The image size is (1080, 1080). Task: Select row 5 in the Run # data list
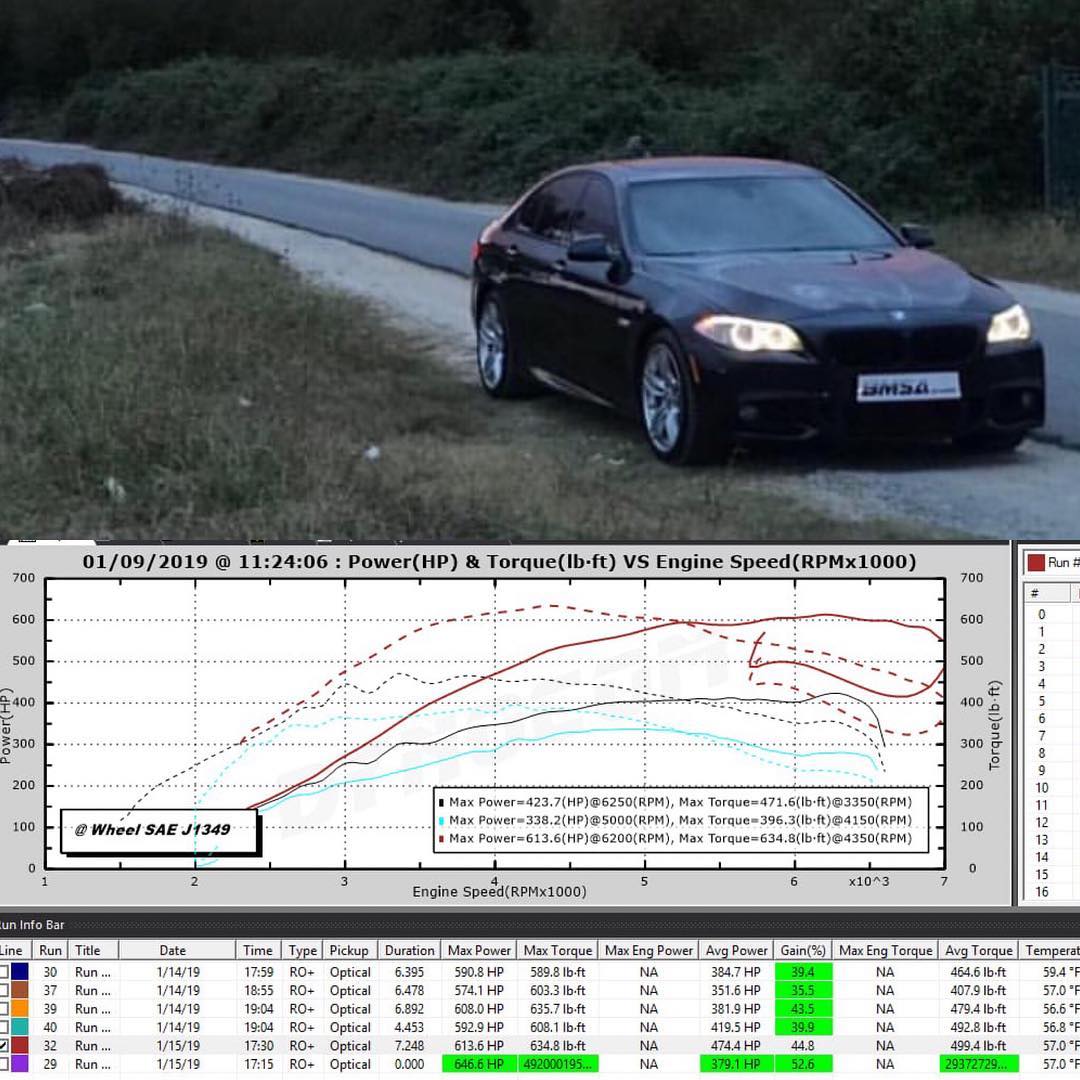click(x=1041, y=701)
